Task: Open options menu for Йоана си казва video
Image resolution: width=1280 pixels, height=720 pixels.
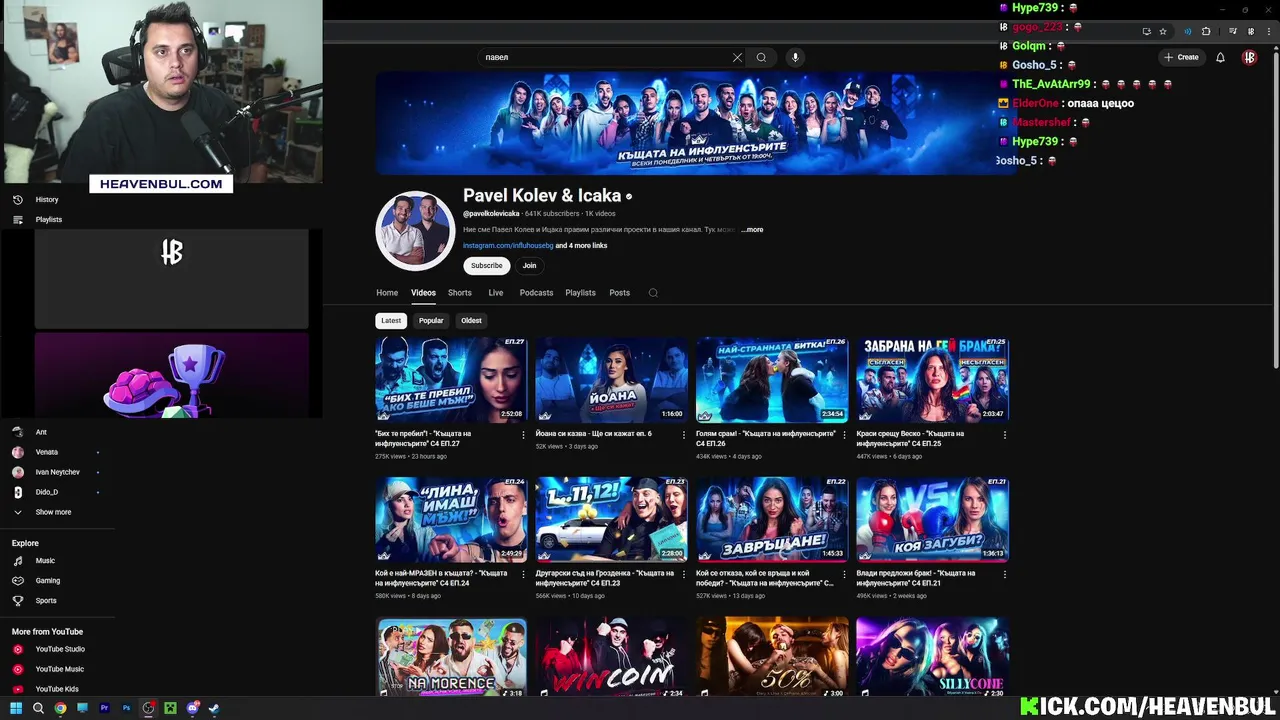Action: tap(684, 435)
